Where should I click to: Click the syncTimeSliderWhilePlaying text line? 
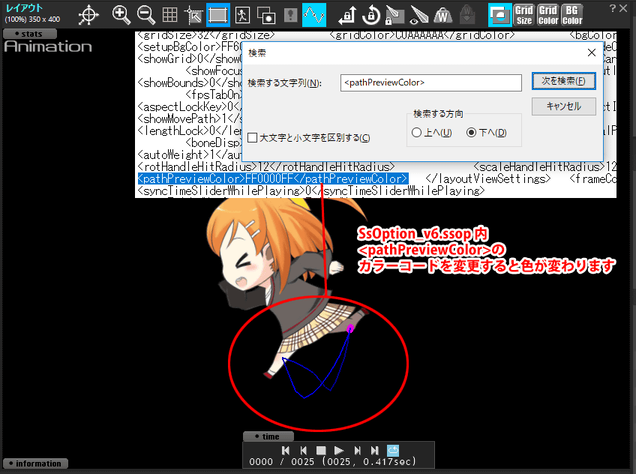pyautogui.click(x=311, y=191)
